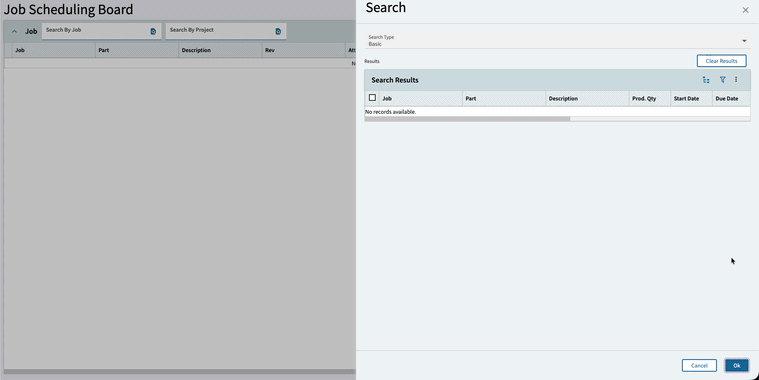Screen dimensions: 759x380
Task: Sort by Description column in Search Results
Action: coord(587,98)
